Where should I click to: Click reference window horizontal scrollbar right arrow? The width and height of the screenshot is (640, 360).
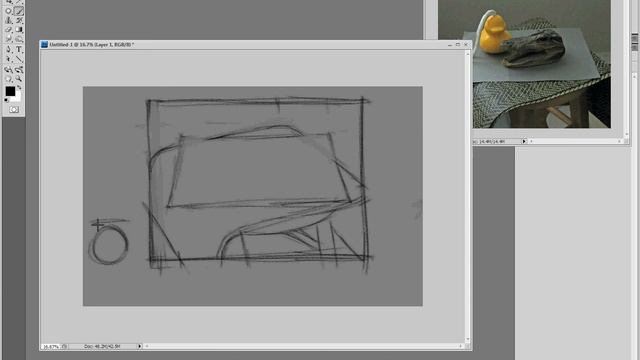click(620, 141)
